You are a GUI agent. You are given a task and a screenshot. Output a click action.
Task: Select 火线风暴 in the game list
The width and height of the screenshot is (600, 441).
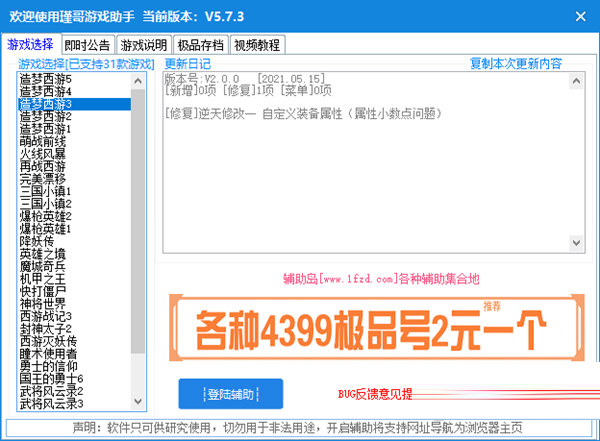point(75,154)
